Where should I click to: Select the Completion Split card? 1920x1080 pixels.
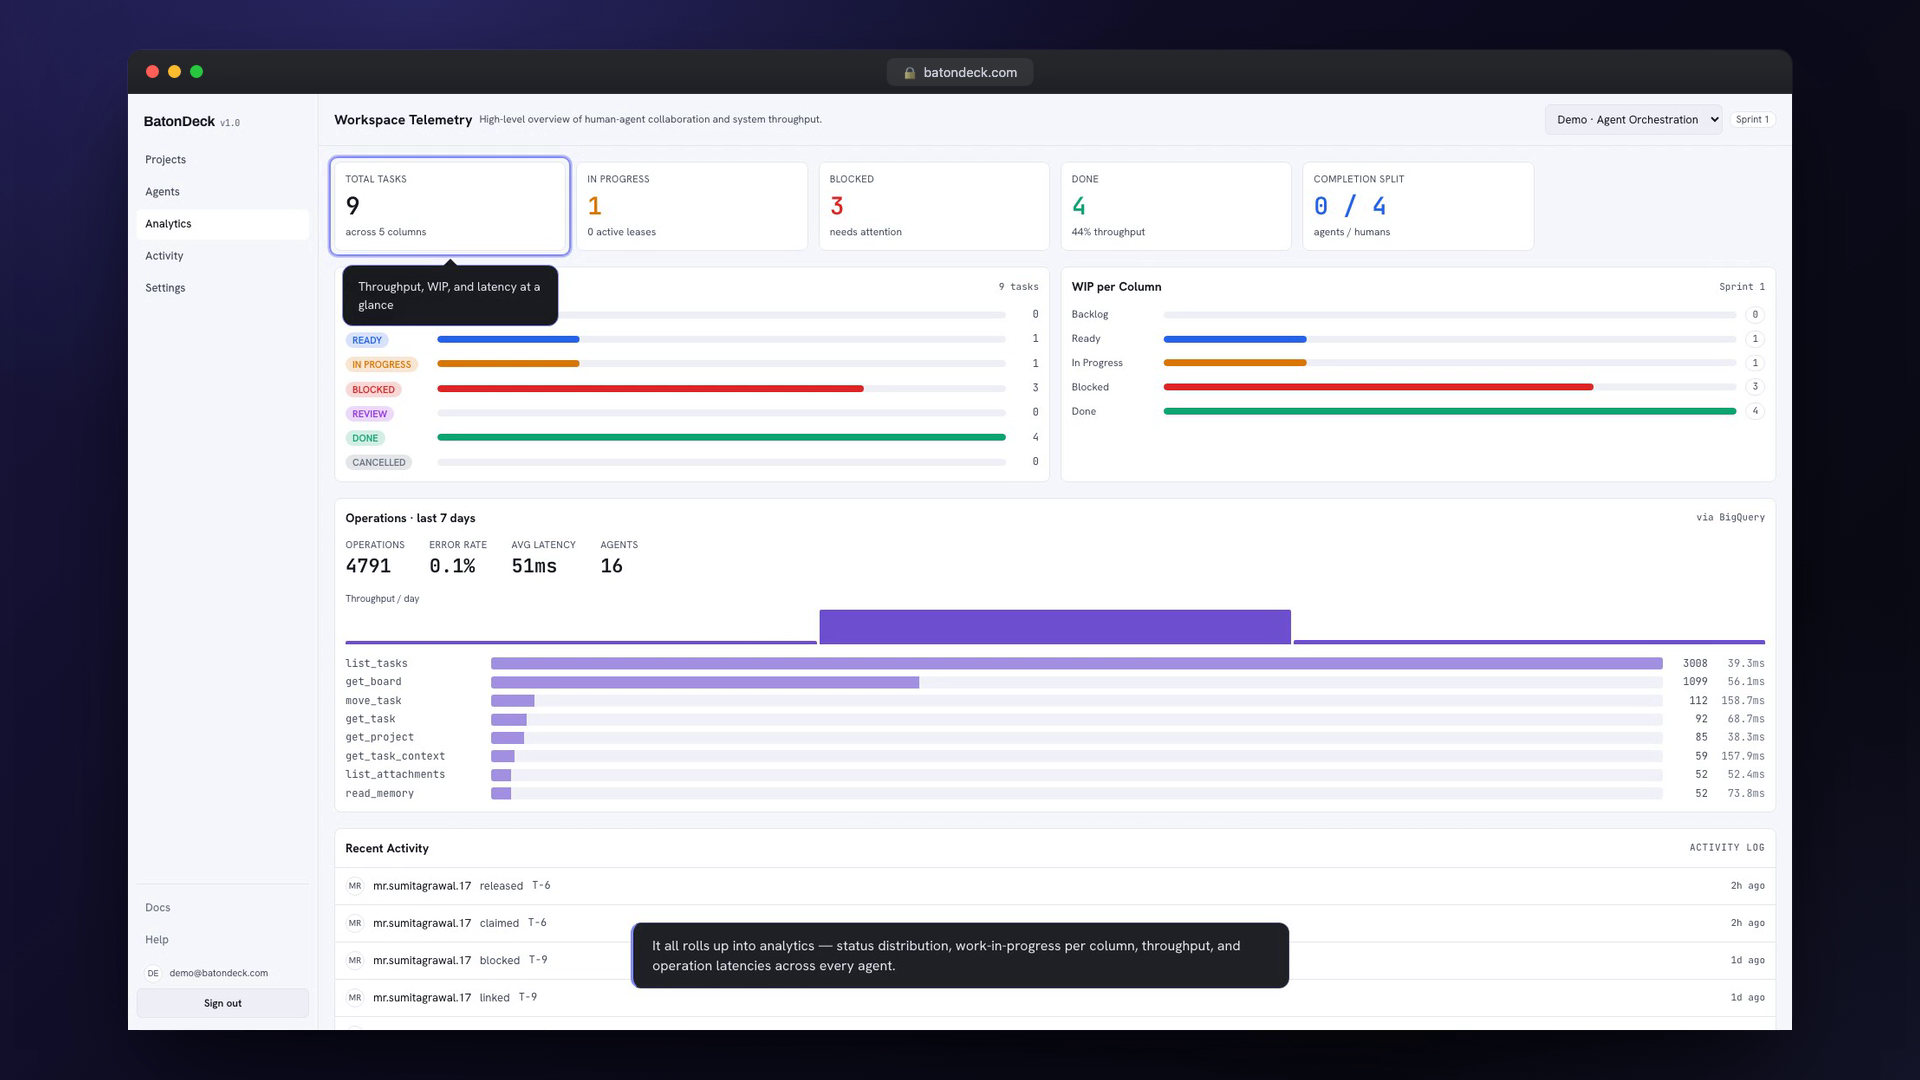point(1418,206)
